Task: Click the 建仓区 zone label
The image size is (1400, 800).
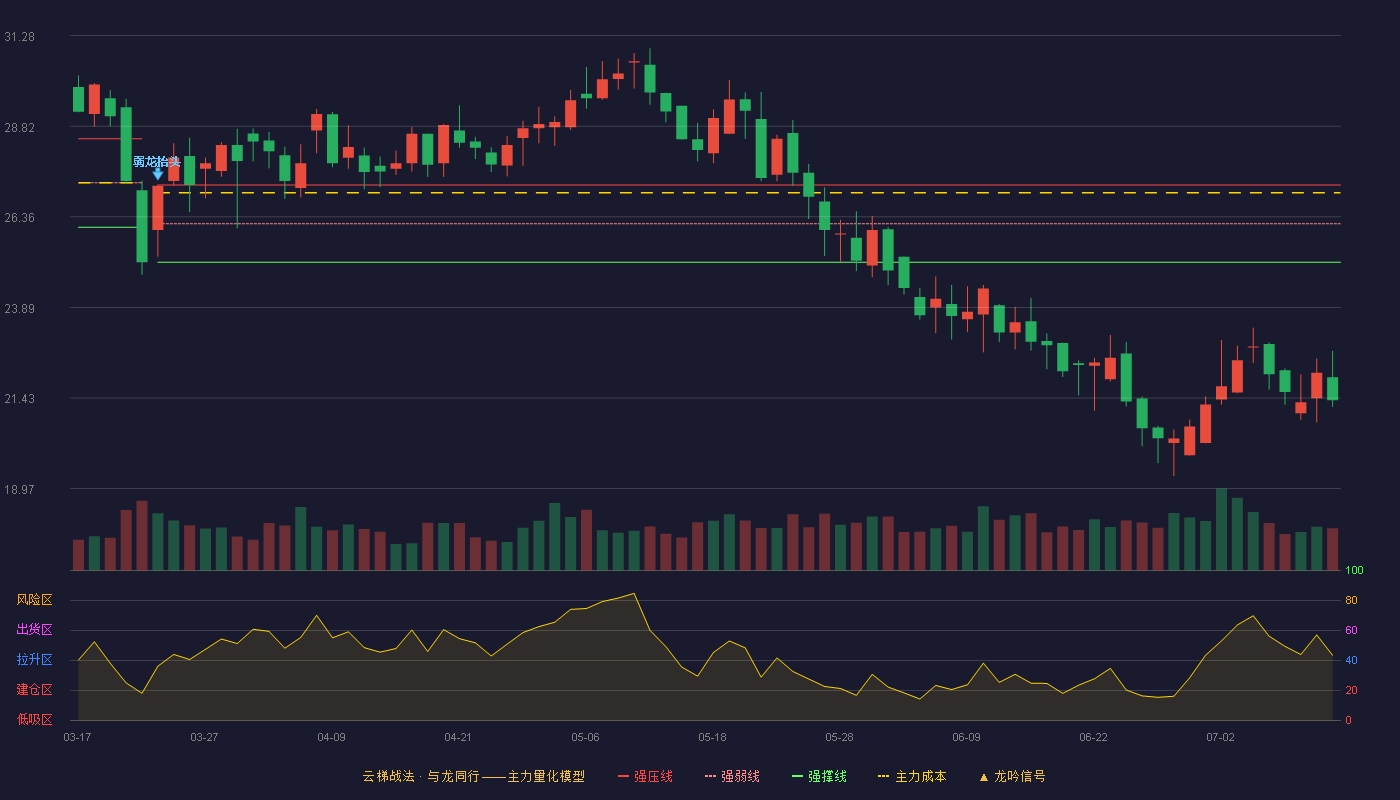Action: point(34,690)
